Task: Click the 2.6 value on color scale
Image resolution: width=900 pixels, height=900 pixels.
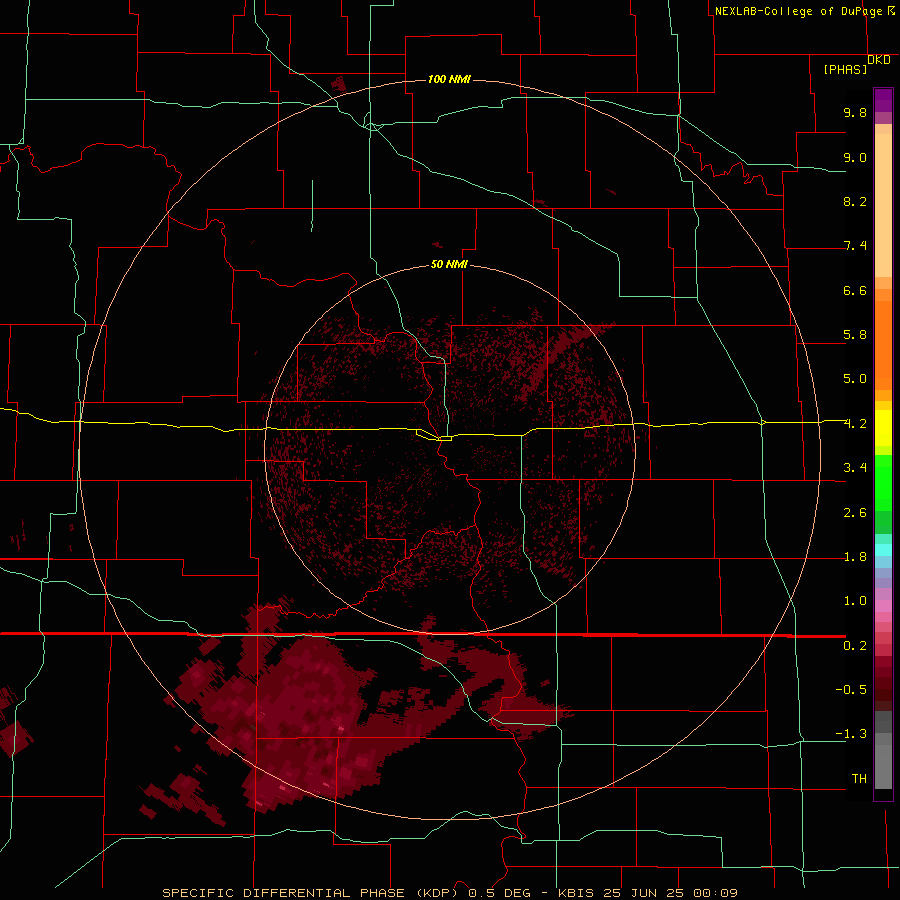Action: pyautogui.click(x=855, y=513)
